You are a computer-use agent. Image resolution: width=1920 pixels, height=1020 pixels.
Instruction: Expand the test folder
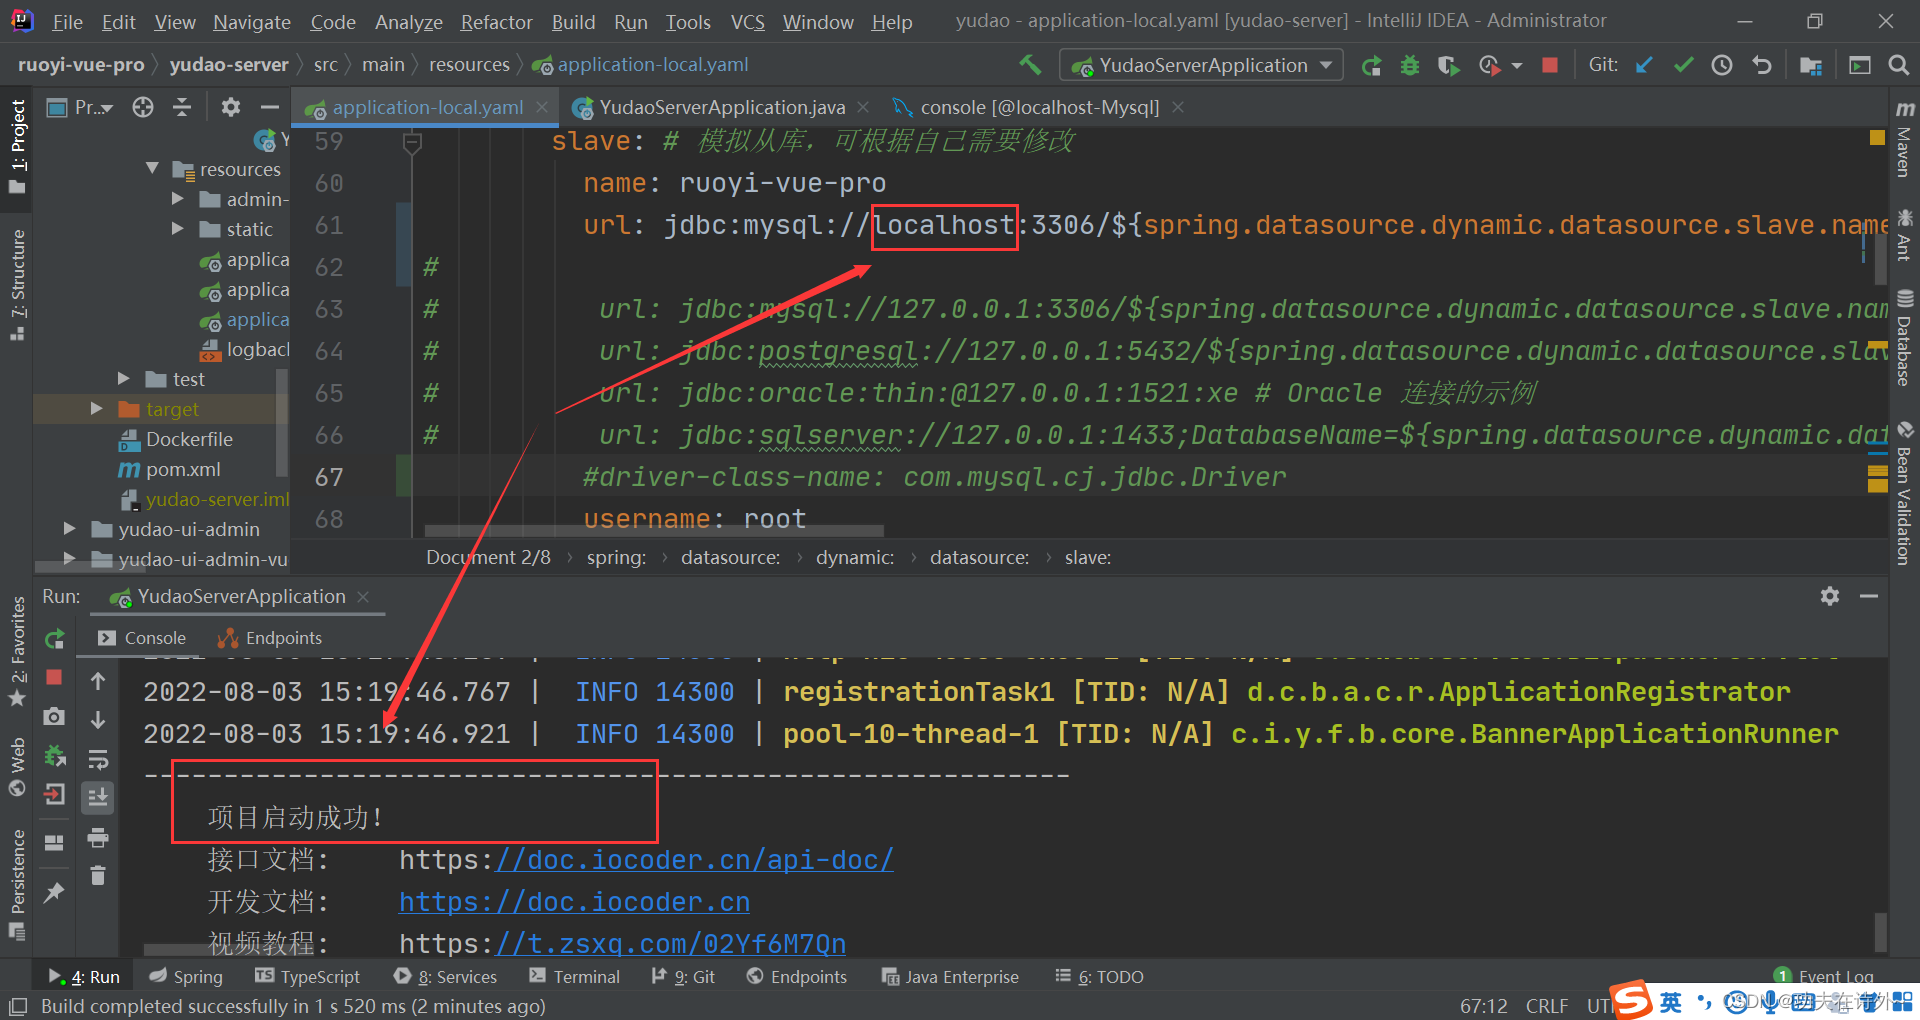[124, 378]
